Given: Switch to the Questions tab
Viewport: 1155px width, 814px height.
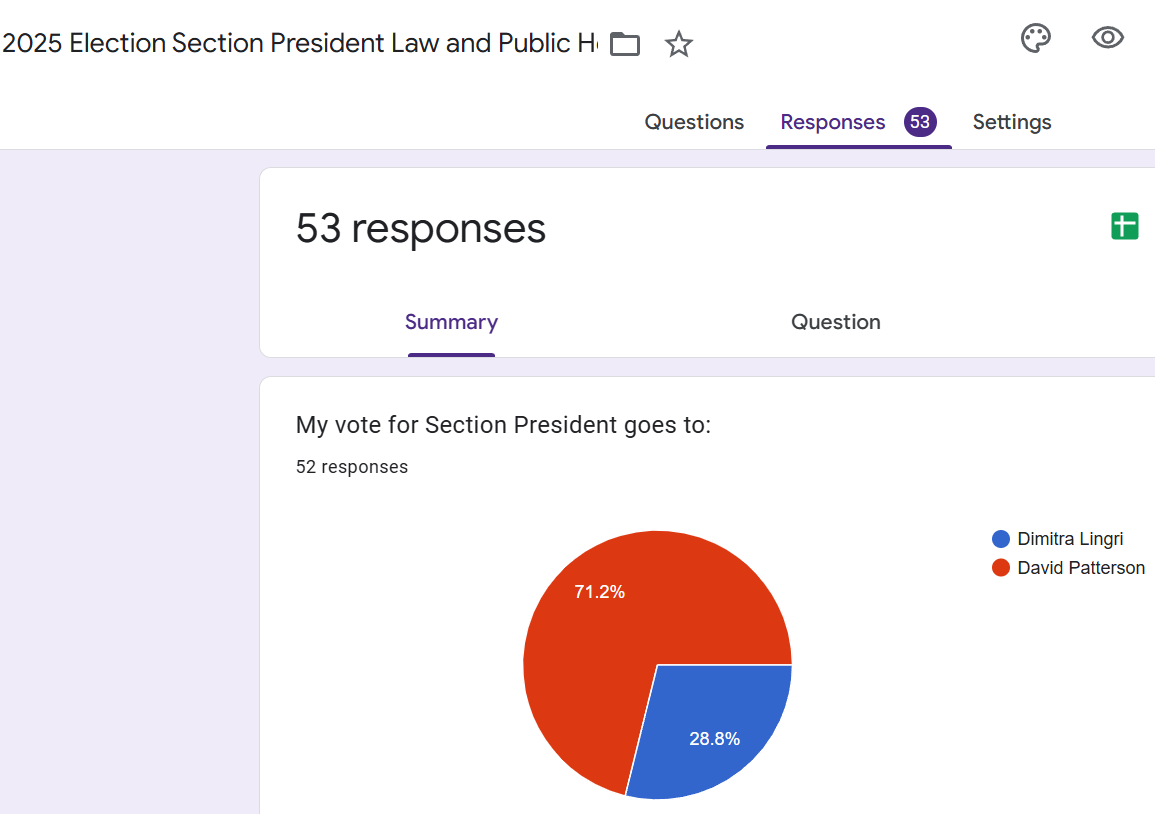Looking at the screenshot, I should tap(694, 122).
